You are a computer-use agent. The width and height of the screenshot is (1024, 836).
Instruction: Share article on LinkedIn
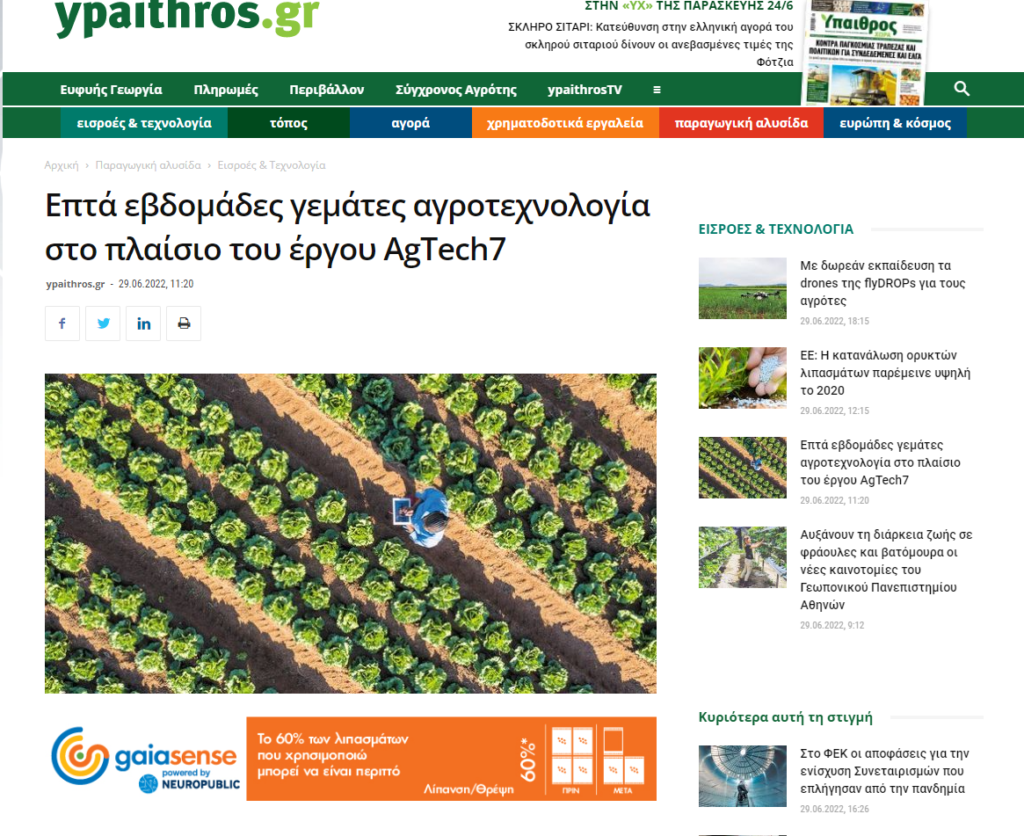144,323
